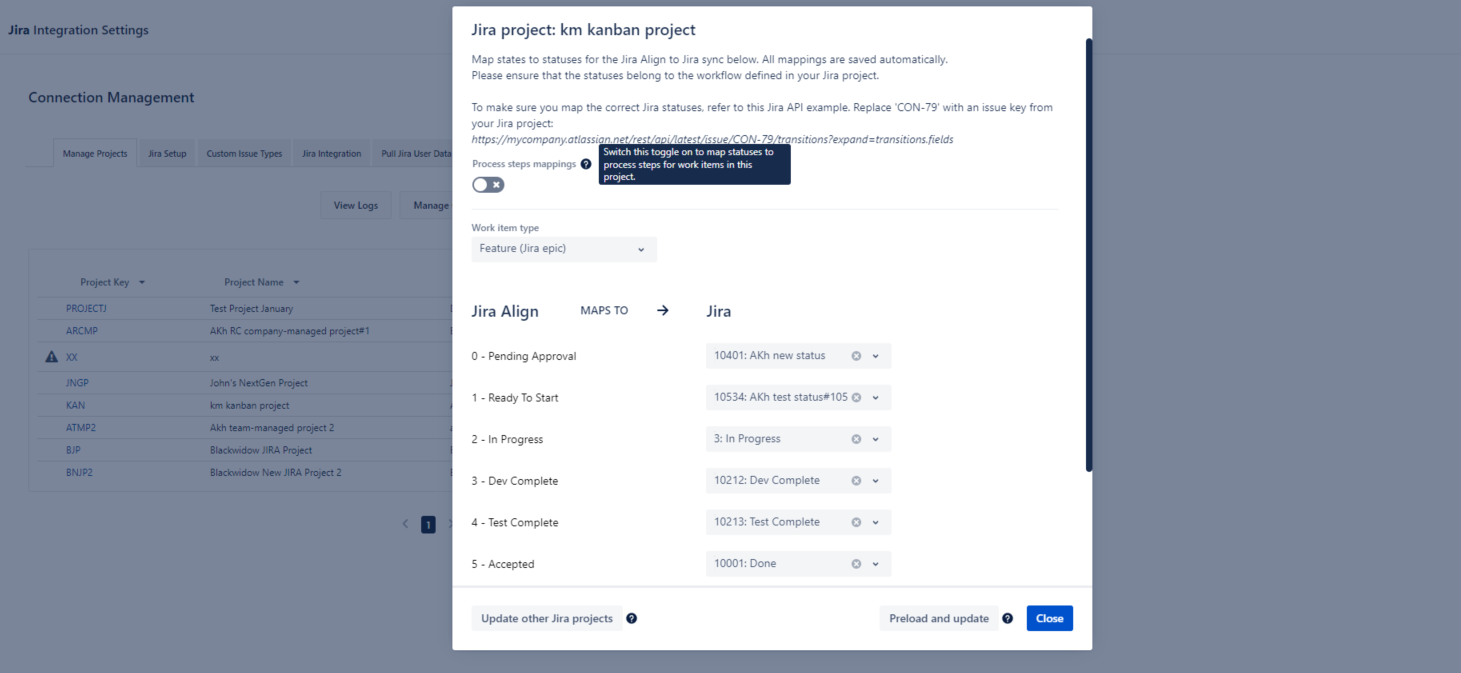Click the MAPS TO arrow icon
The height and width of the screenshot is (673, 1461).
(662, 311)
